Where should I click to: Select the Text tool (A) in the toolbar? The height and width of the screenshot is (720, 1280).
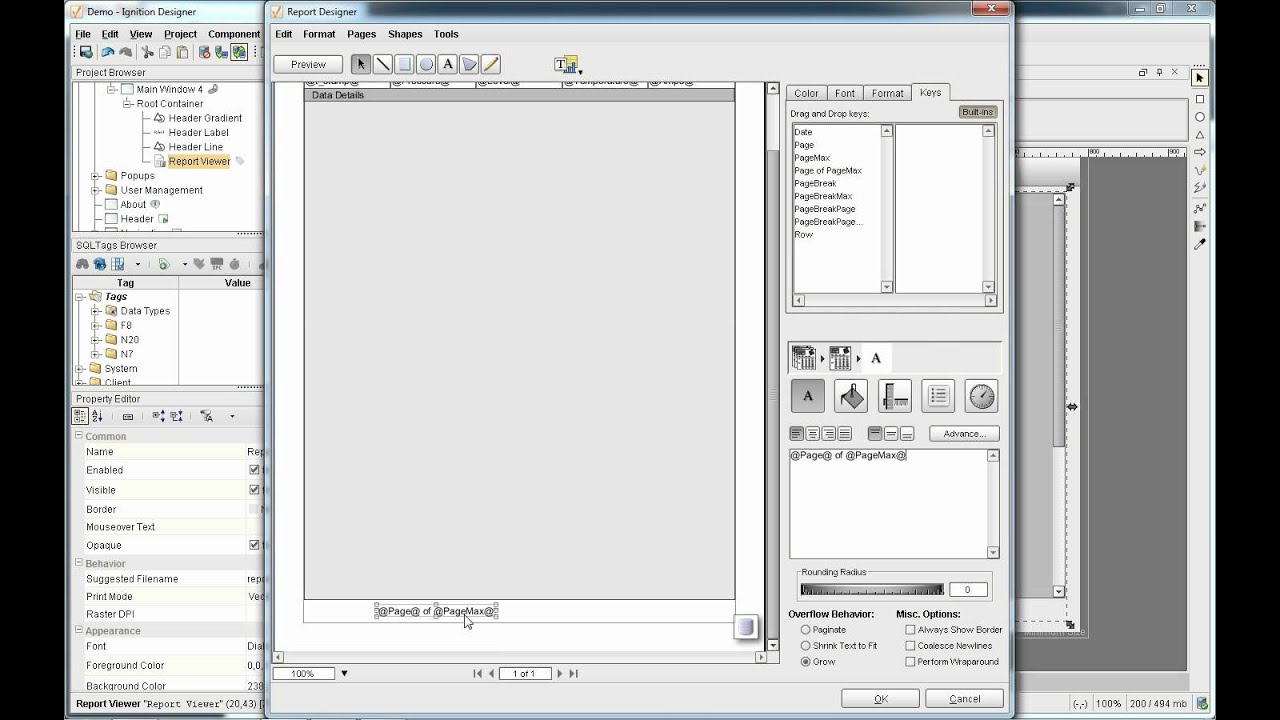click(x=447, y=64)
